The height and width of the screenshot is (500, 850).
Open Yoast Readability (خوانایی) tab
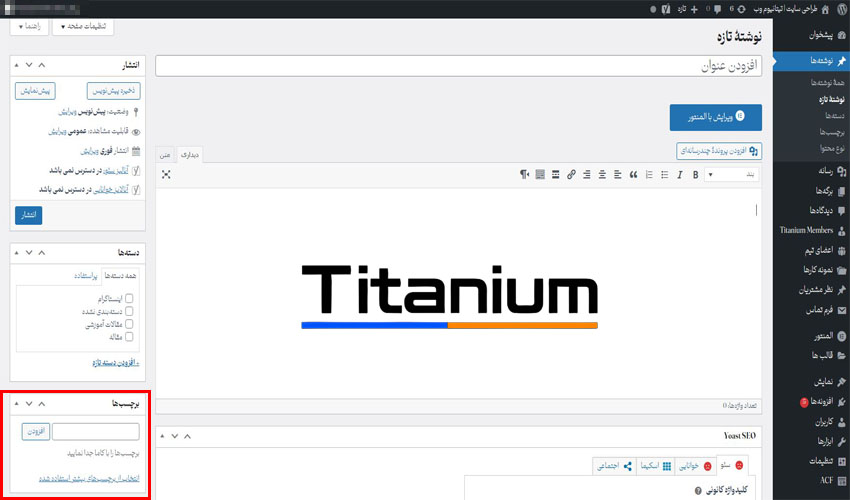click(x=696, y=466)
